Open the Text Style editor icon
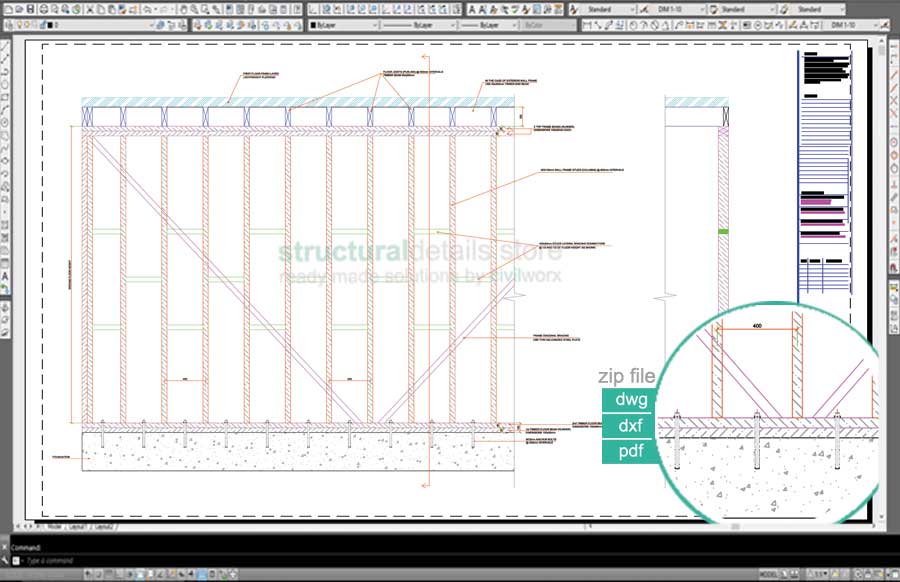 pyautogui.click(x=572, y=8)
